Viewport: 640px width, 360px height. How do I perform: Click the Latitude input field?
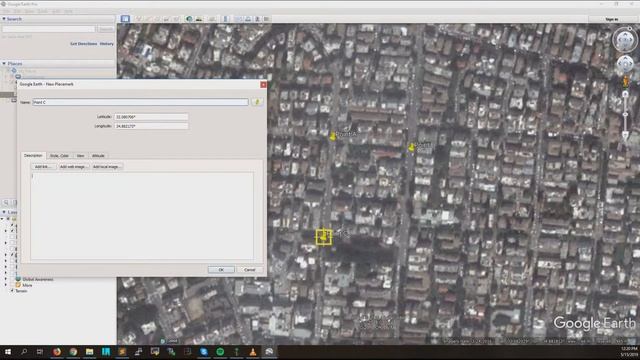click(x=151, y=117)
